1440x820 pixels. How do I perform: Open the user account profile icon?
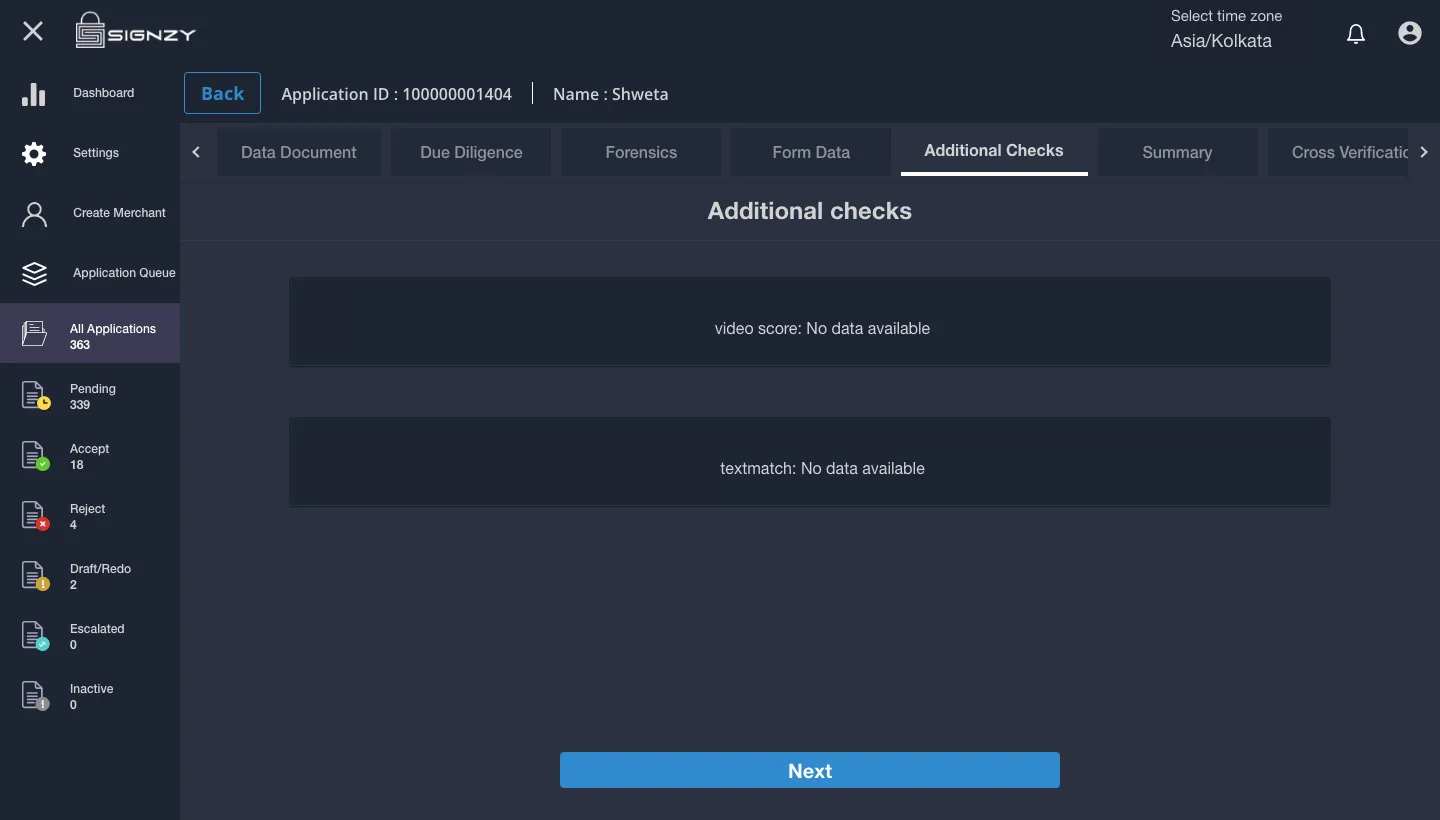[x=1410, y=33]
